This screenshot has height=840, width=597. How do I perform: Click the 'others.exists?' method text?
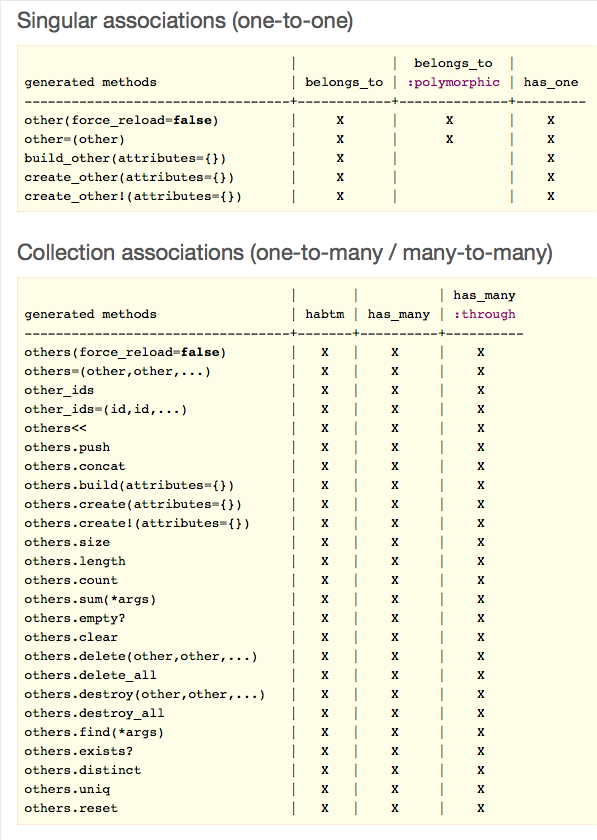tap(78, 752)
